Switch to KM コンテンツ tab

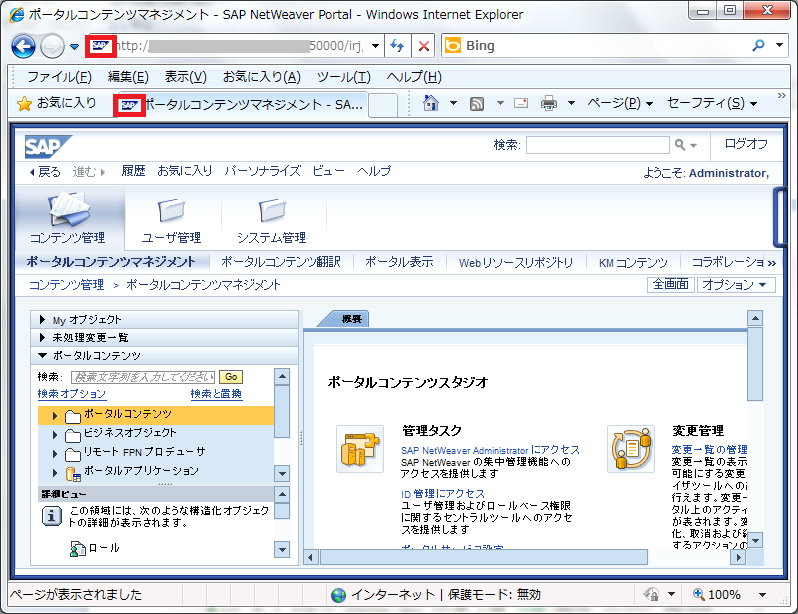coord(633,263)
